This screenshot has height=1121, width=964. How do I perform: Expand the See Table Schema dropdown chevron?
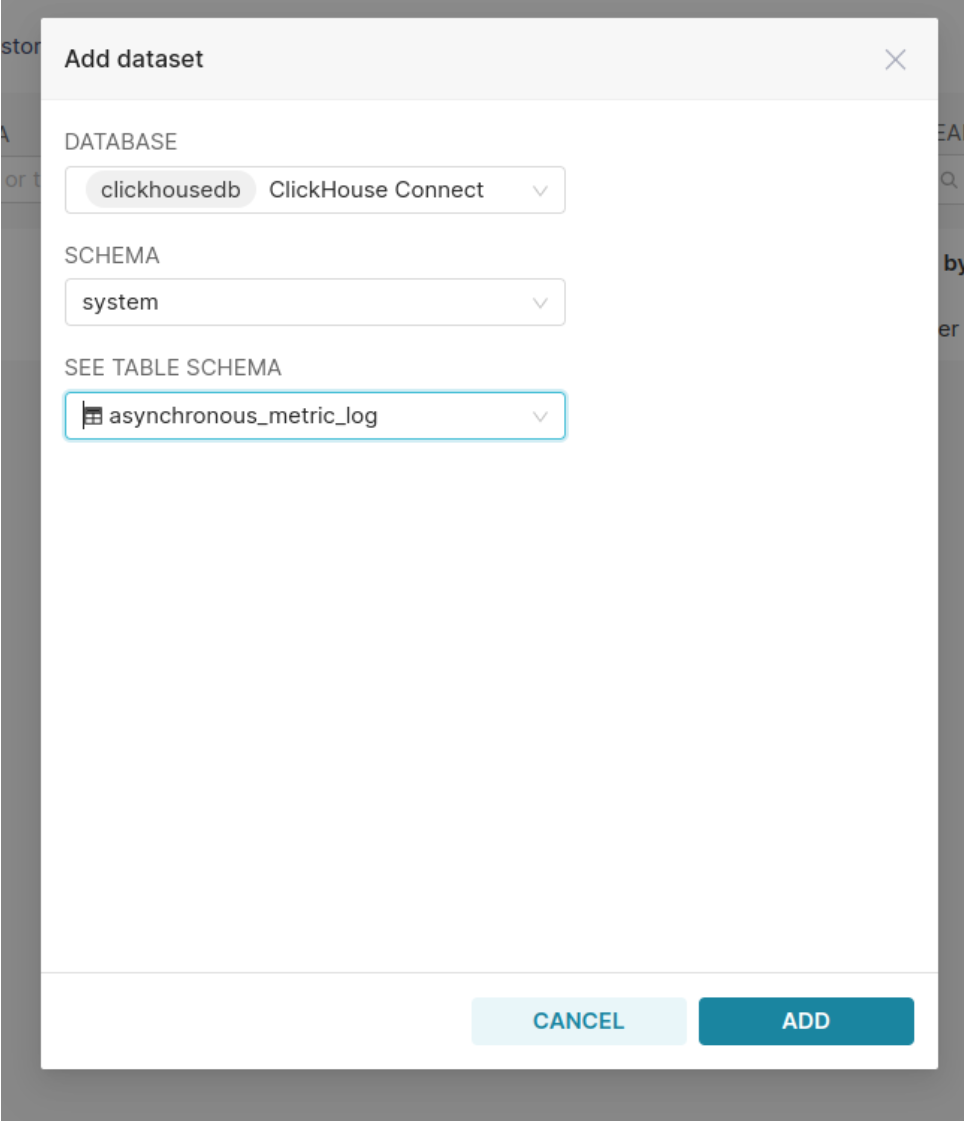tap(540, 416)
